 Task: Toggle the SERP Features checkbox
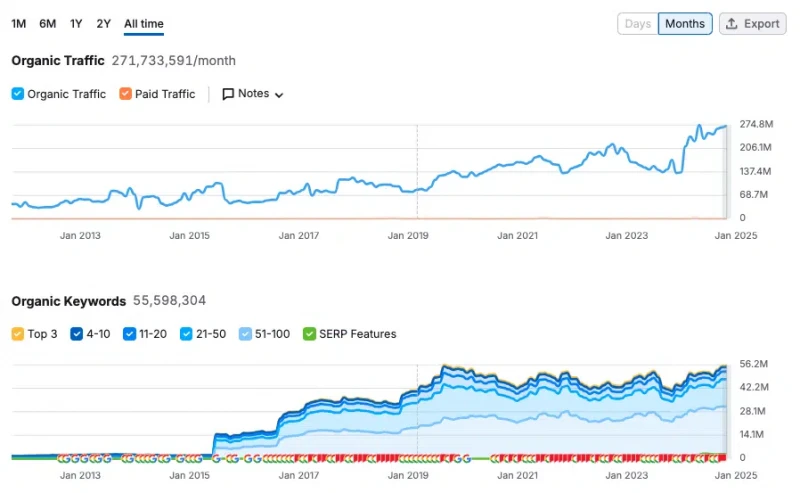coord(309,334)
